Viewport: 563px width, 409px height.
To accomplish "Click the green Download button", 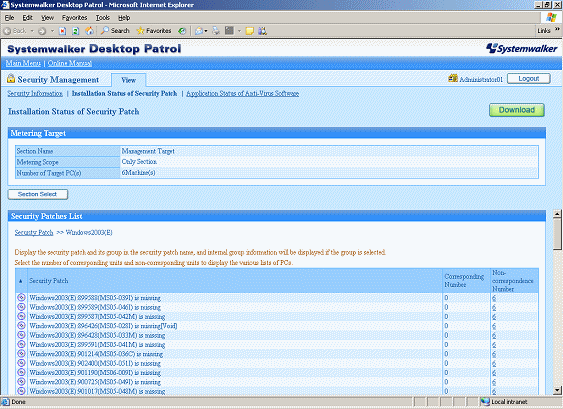I will point(517,110).
